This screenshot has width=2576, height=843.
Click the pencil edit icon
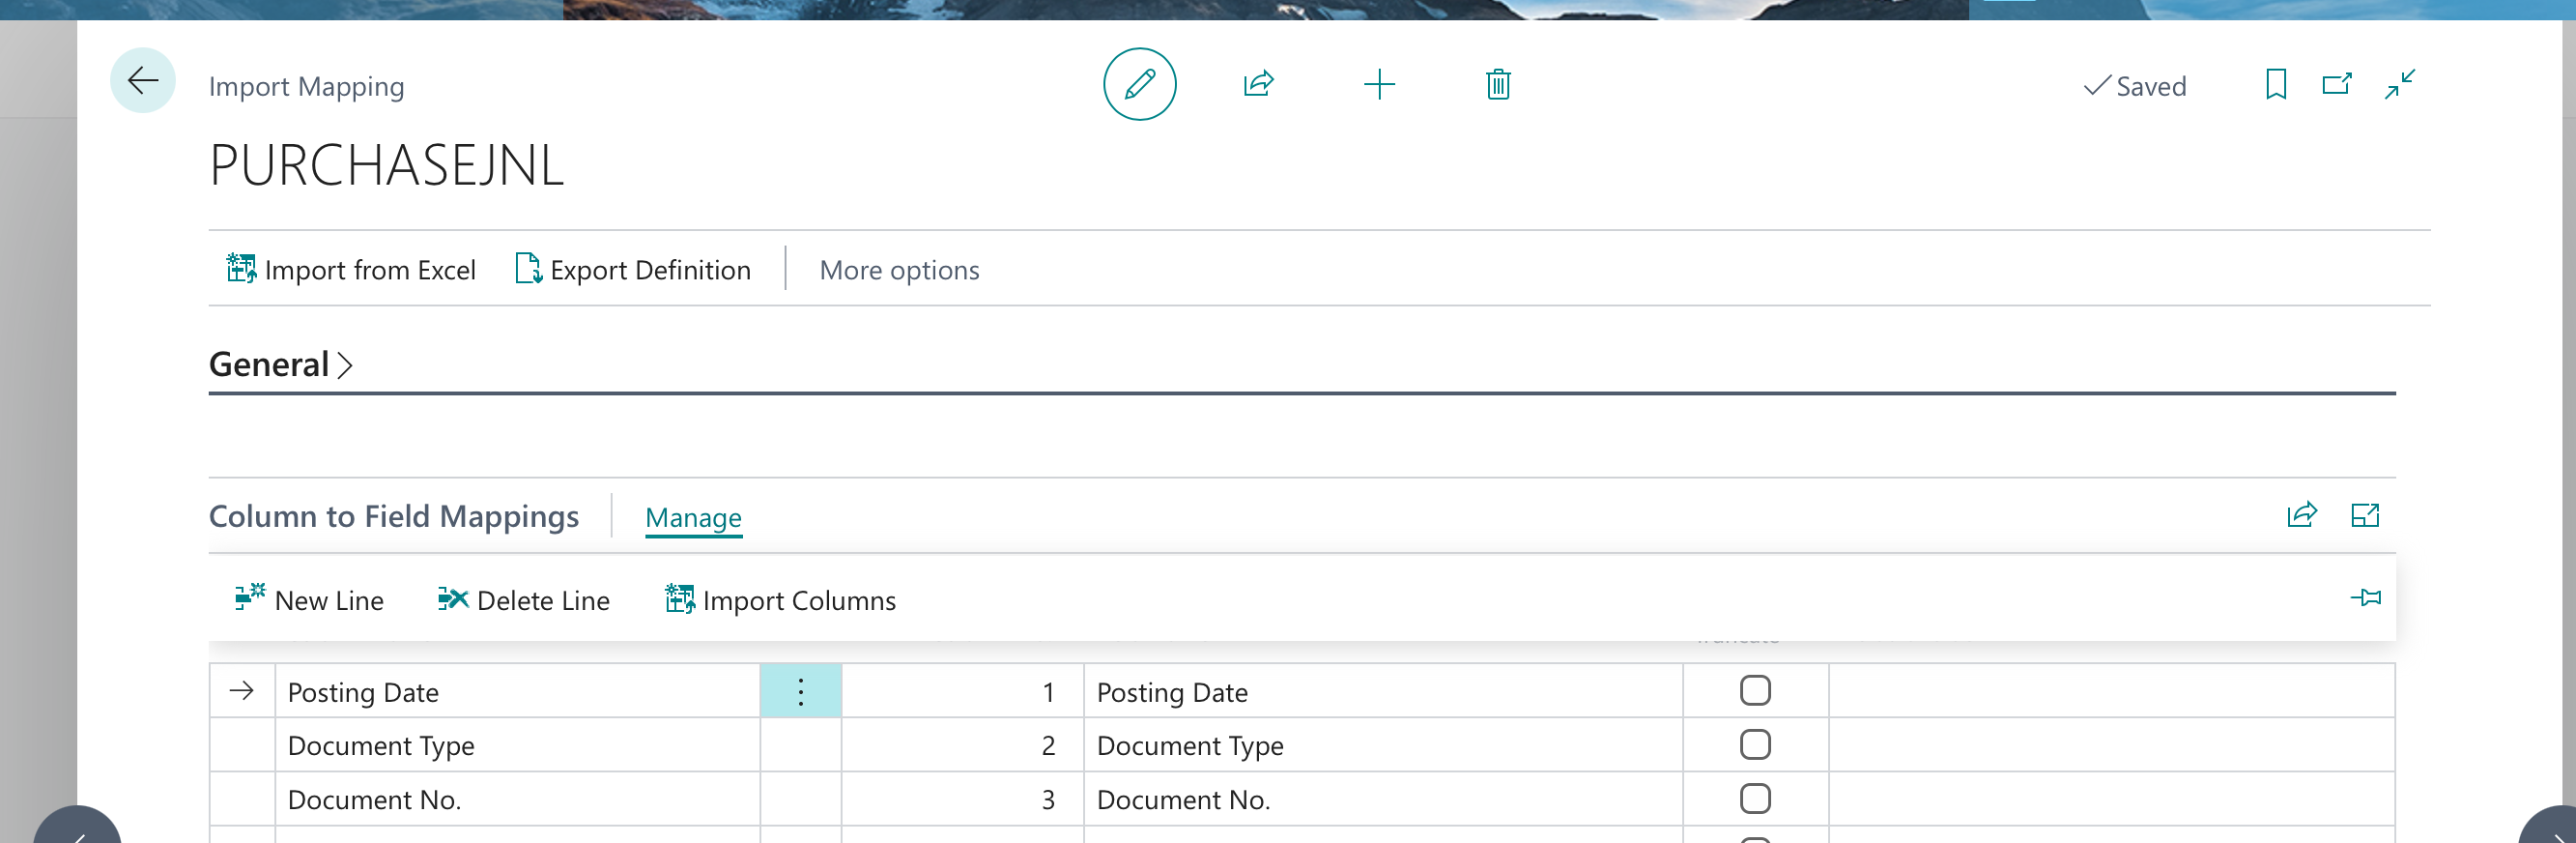pos(1139,84)
